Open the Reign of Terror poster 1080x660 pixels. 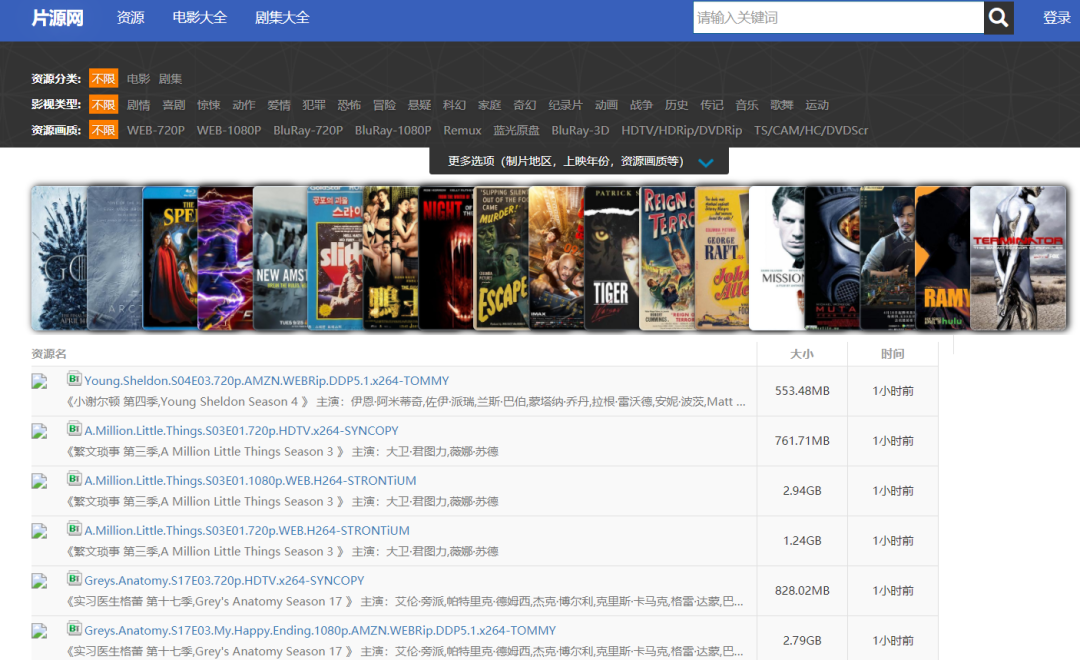coord(667,258)
